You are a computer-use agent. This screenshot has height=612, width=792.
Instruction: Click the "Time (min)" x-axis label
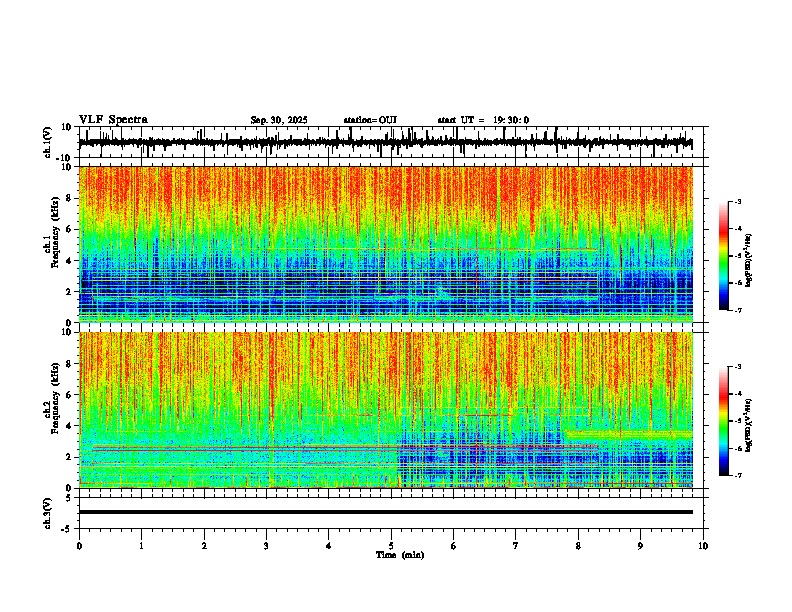point(400,555)
